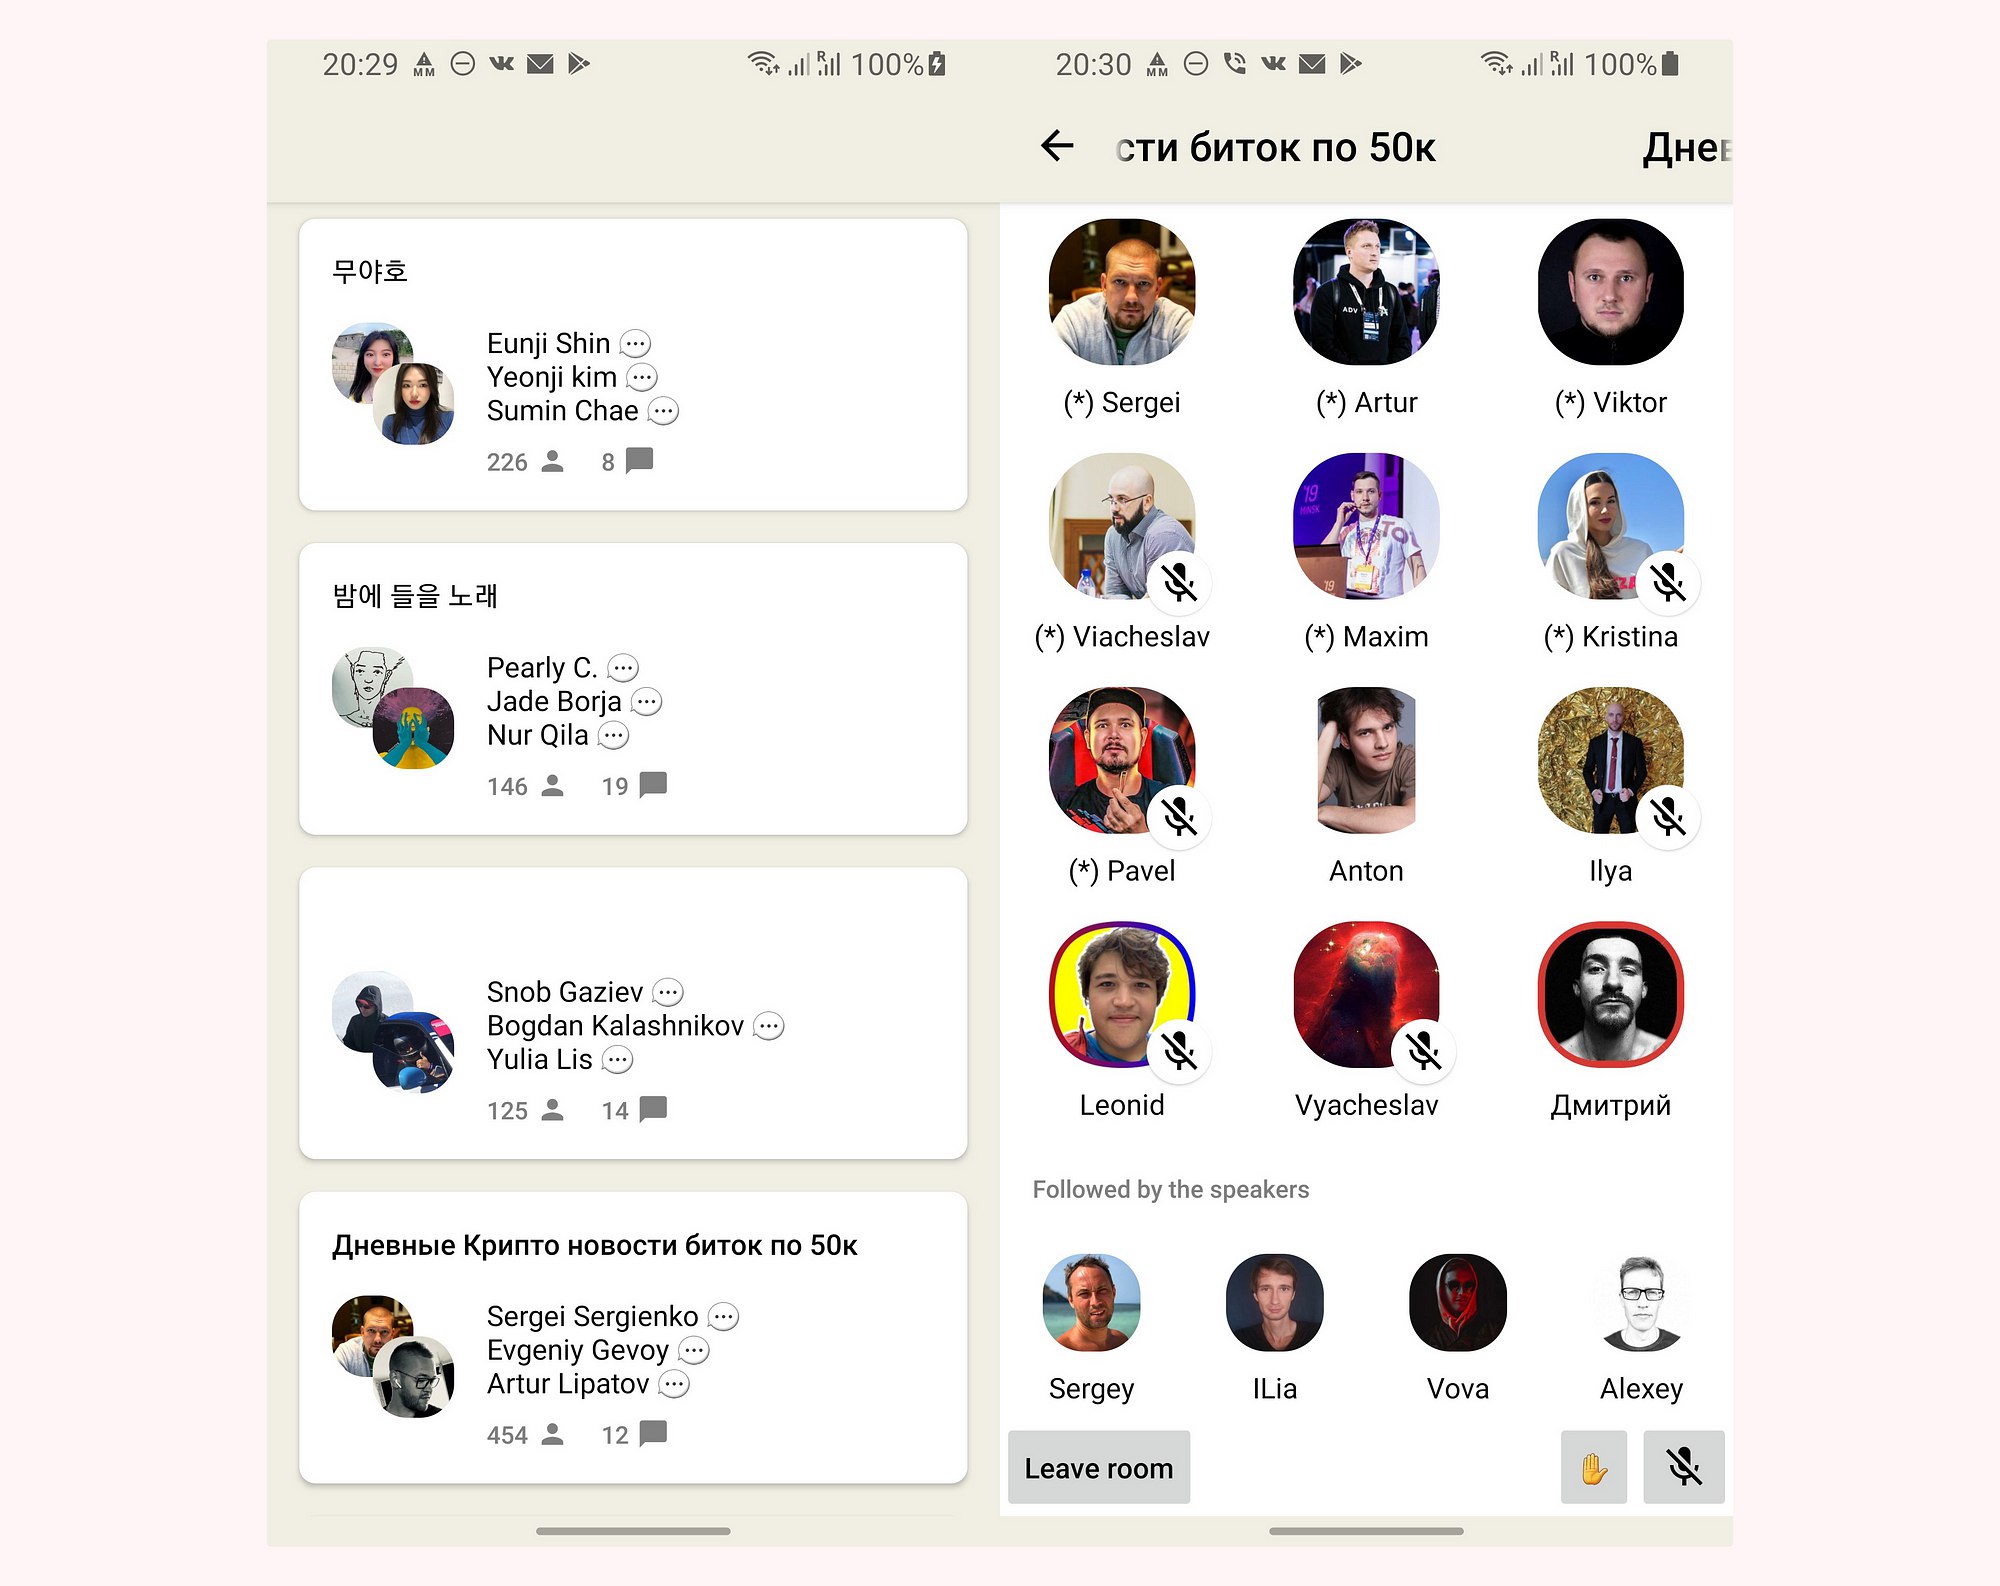Open speech bubble icon beside Snob Gaziev
This screenshot has height=1586, width=2000.
pyautogui.click(x=668, y=992)
